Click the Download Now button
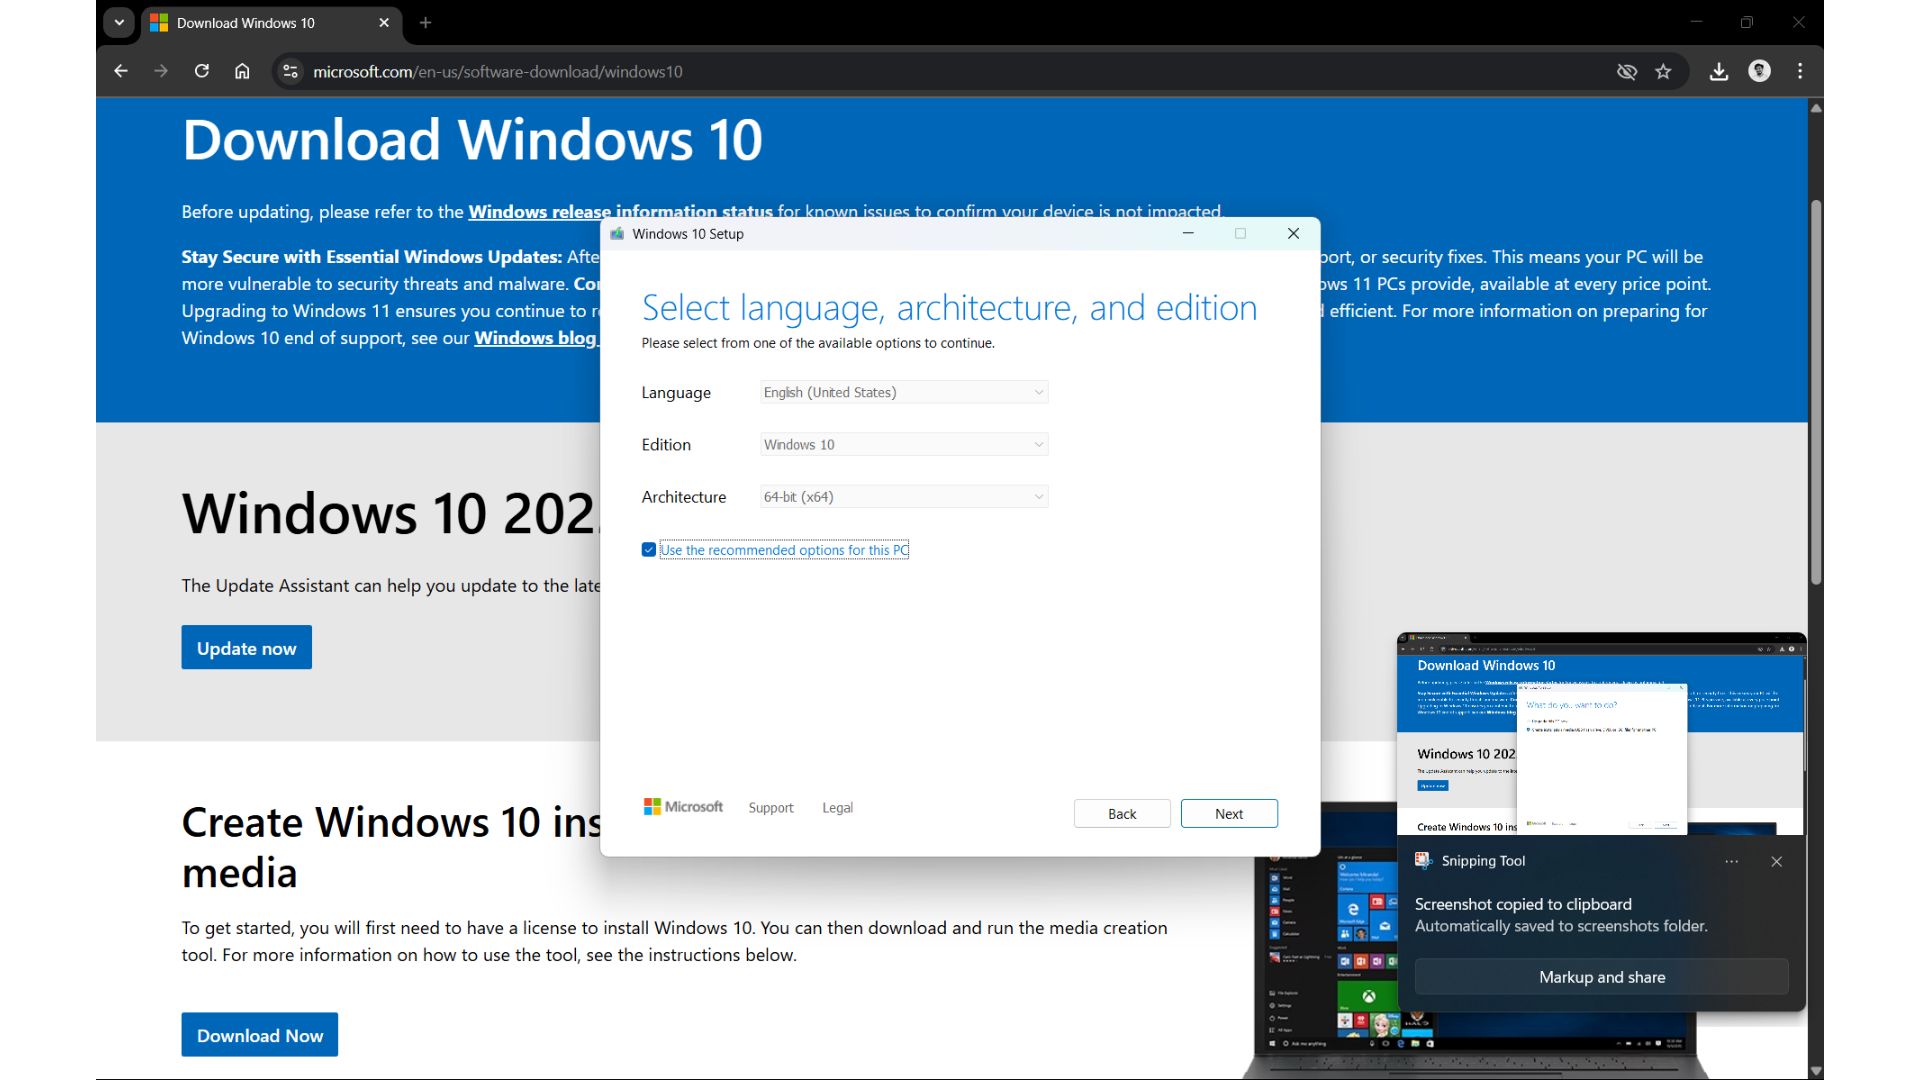The width and height of the screenshot is (1920, 1080). coord(259,1035)
